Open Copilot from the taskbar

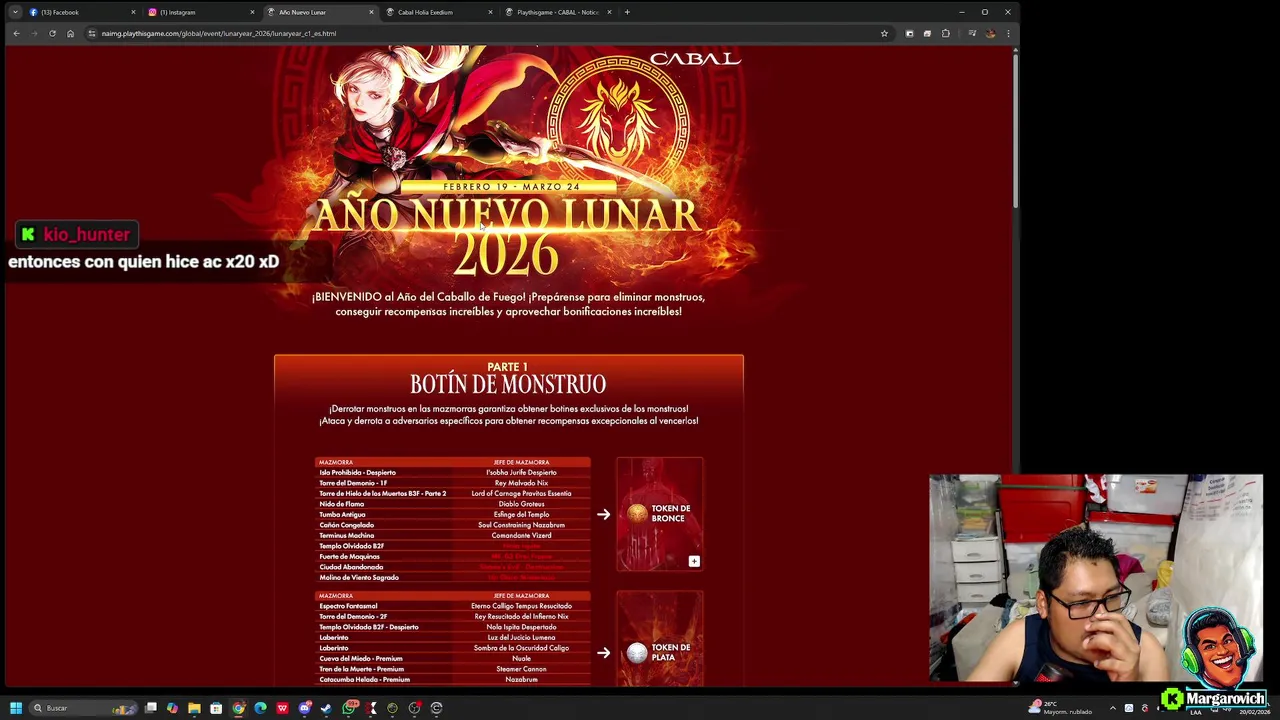(172, 708)
